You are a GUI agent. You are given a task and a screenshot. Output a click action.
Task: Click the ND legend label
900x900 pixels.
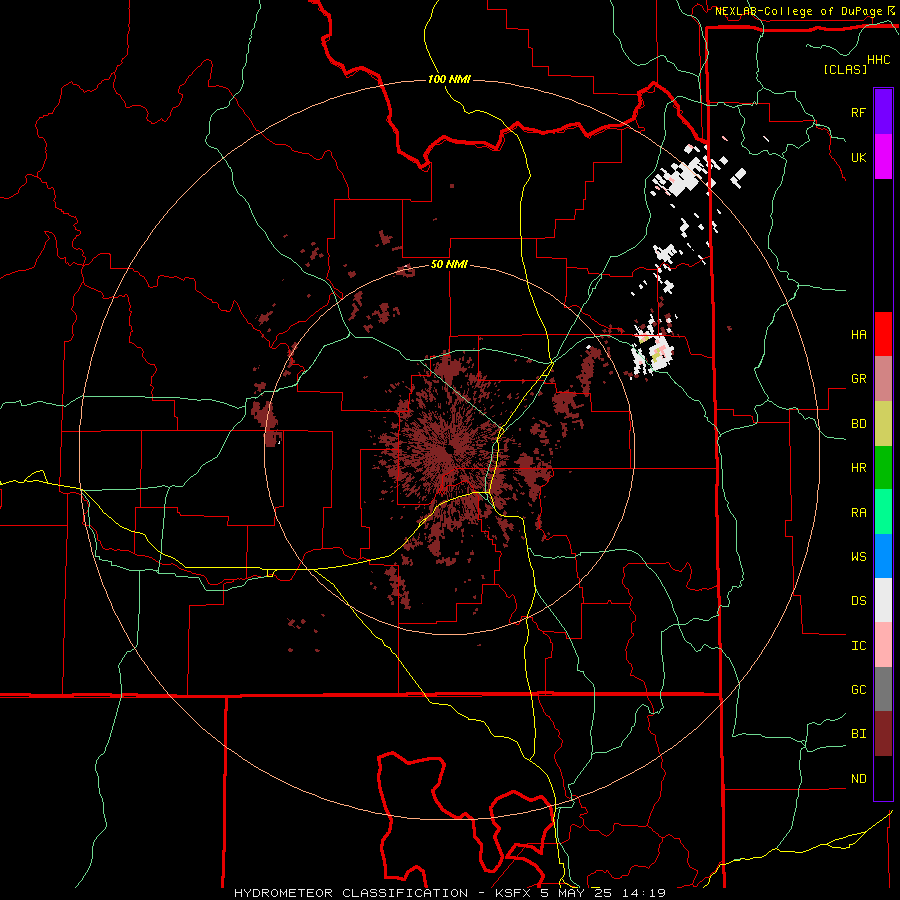pyautogui.click(x=859, y=779)
